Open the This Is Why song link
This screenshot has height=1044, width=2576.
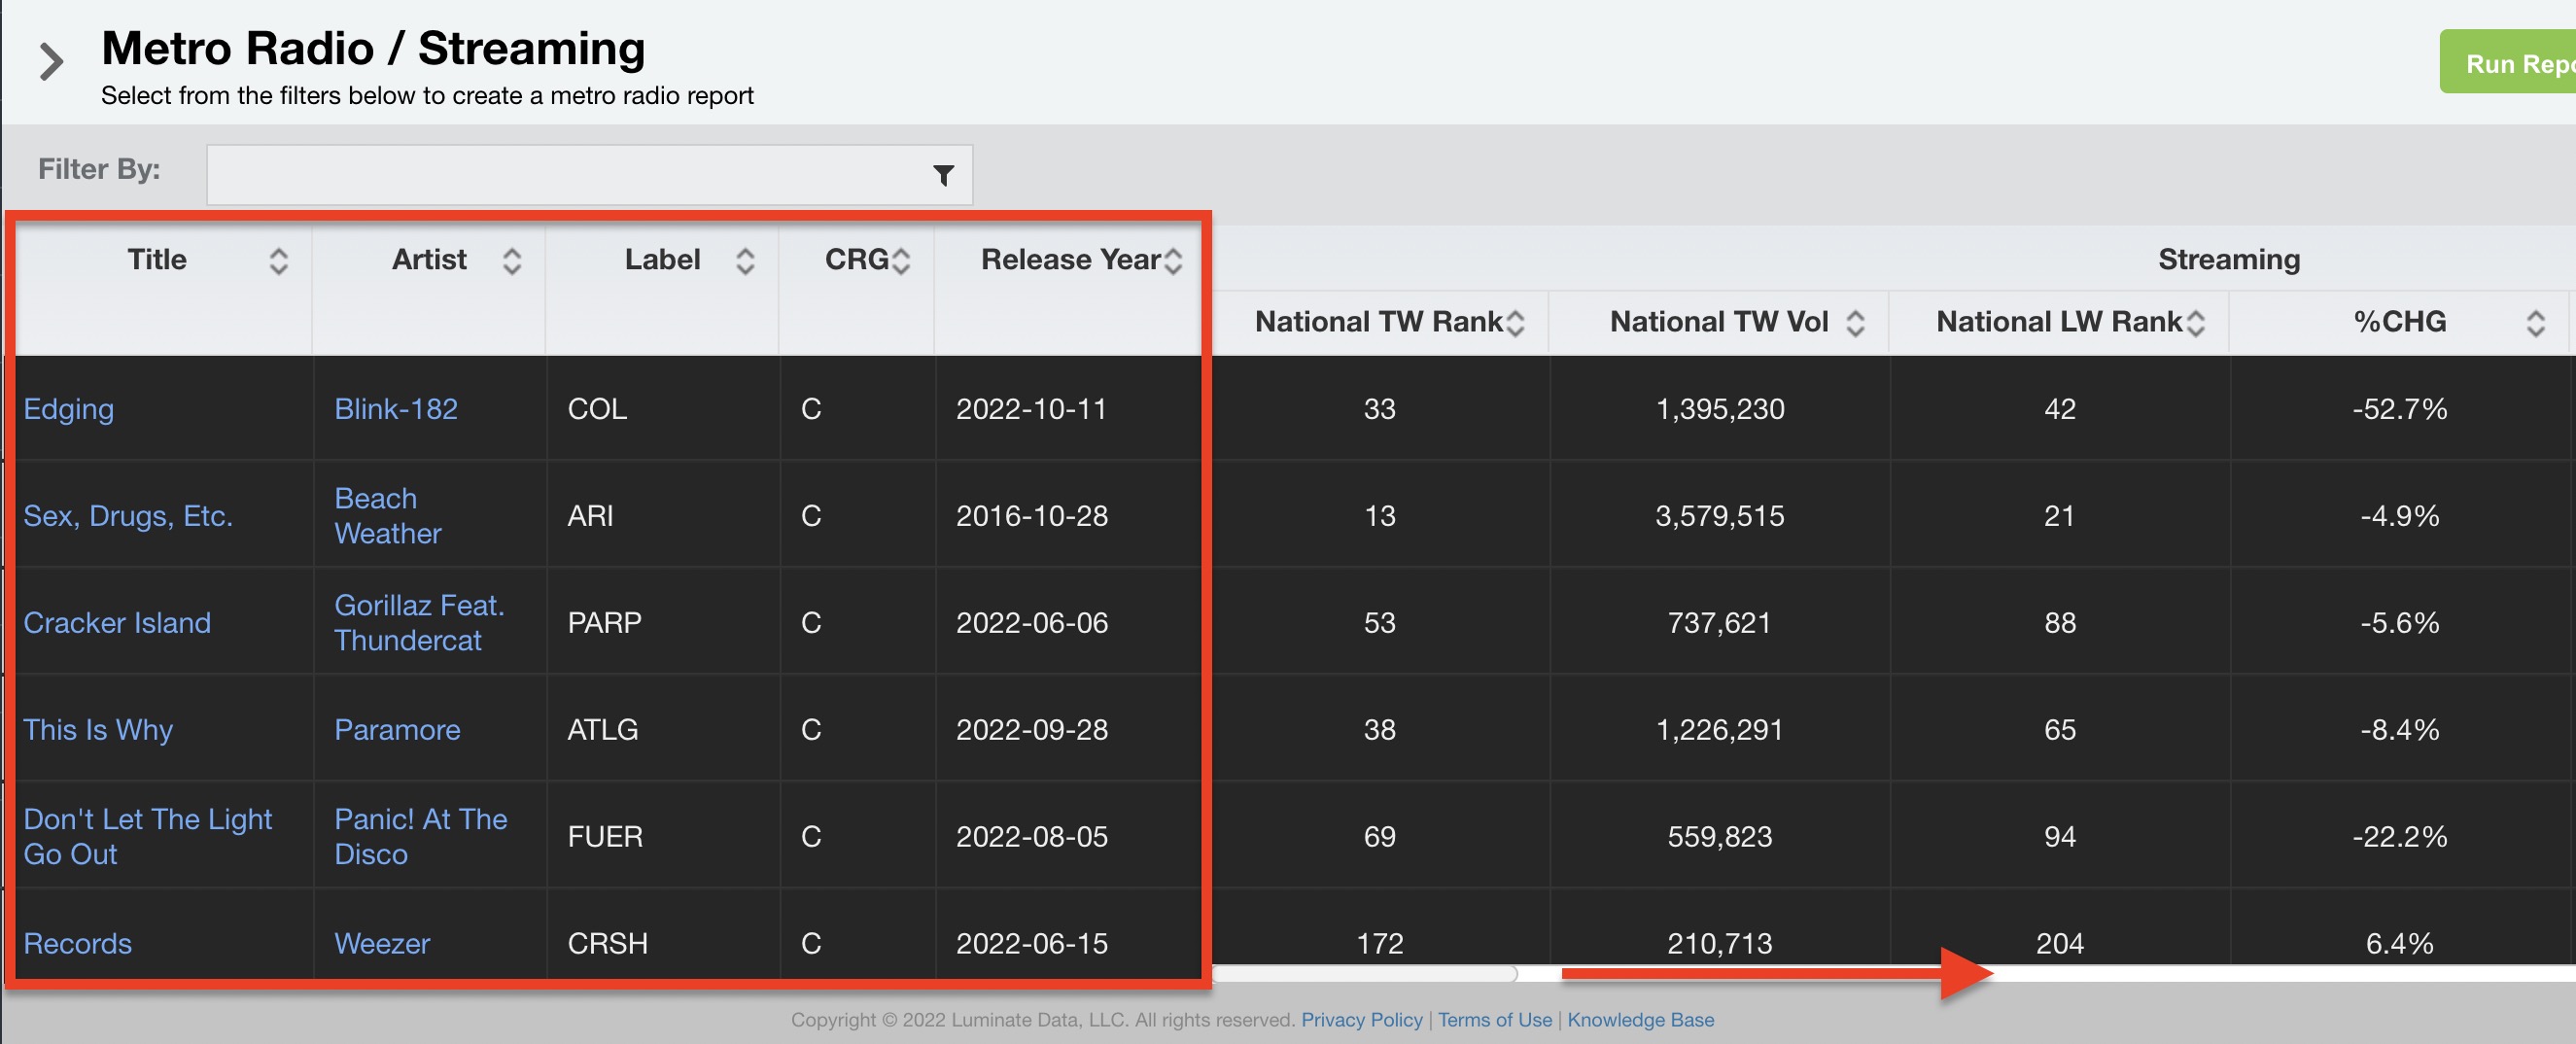click(x=98, y=730)
